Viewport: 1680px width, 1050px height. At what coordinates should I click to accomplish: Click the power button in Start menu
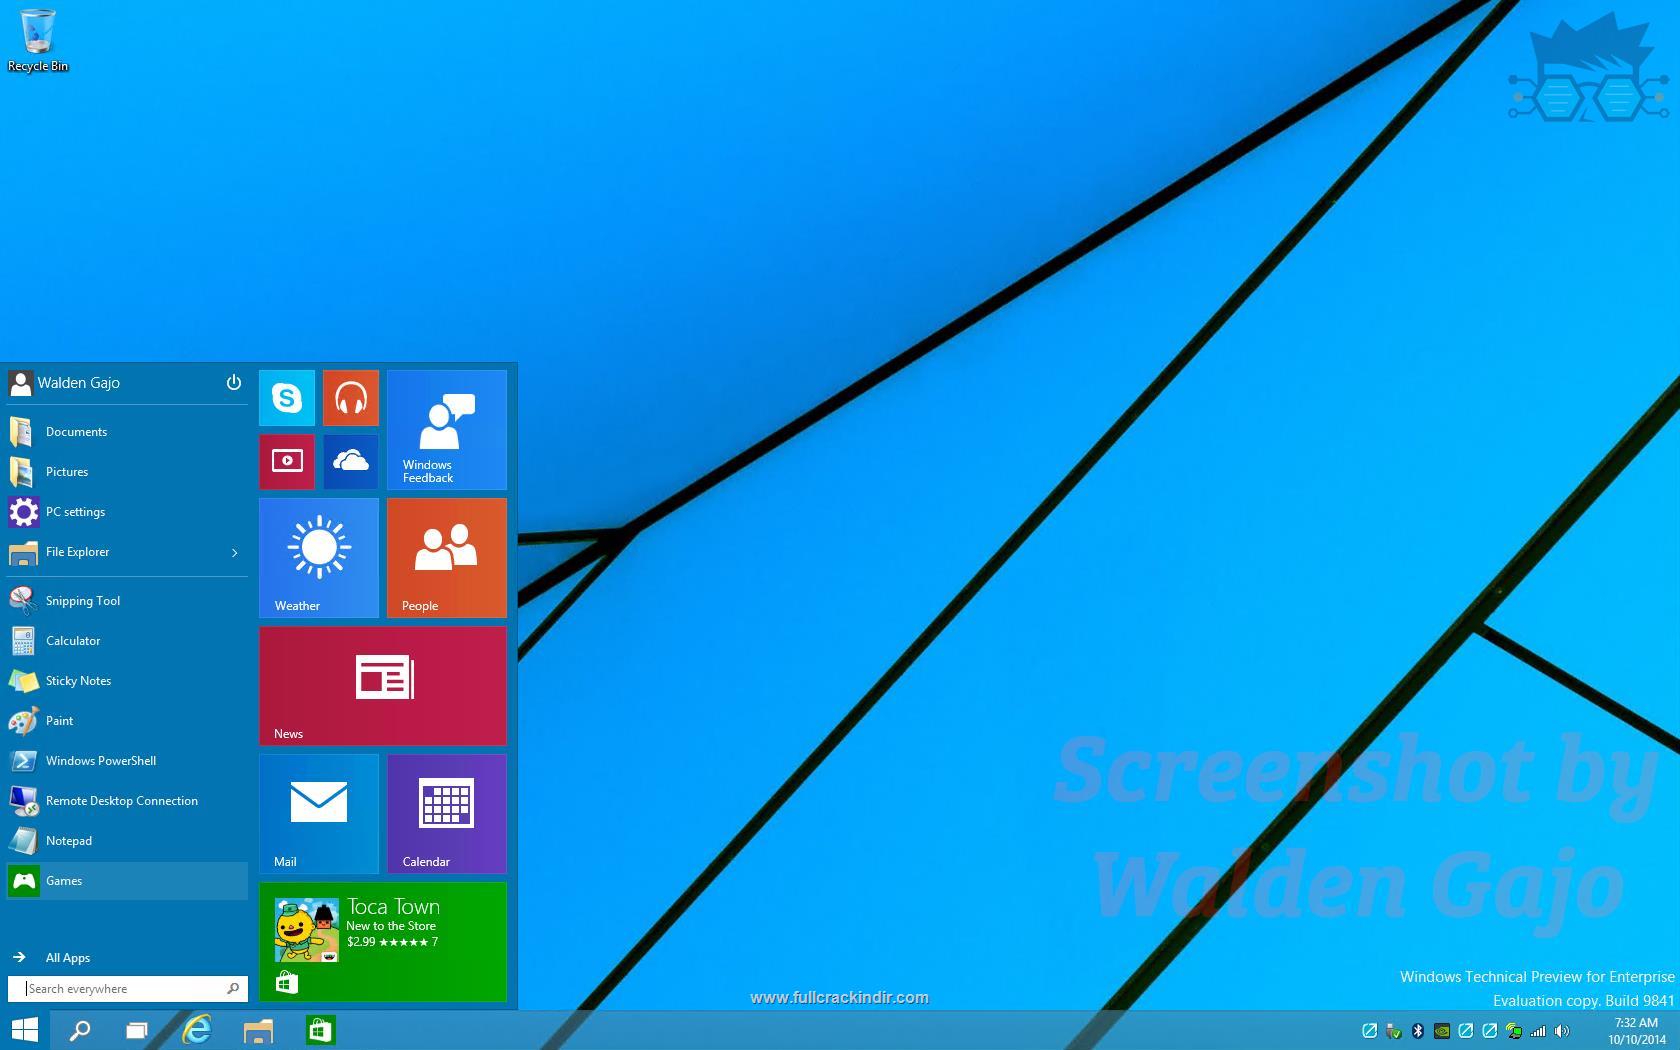pyautogui.click(x=234, y=382)
